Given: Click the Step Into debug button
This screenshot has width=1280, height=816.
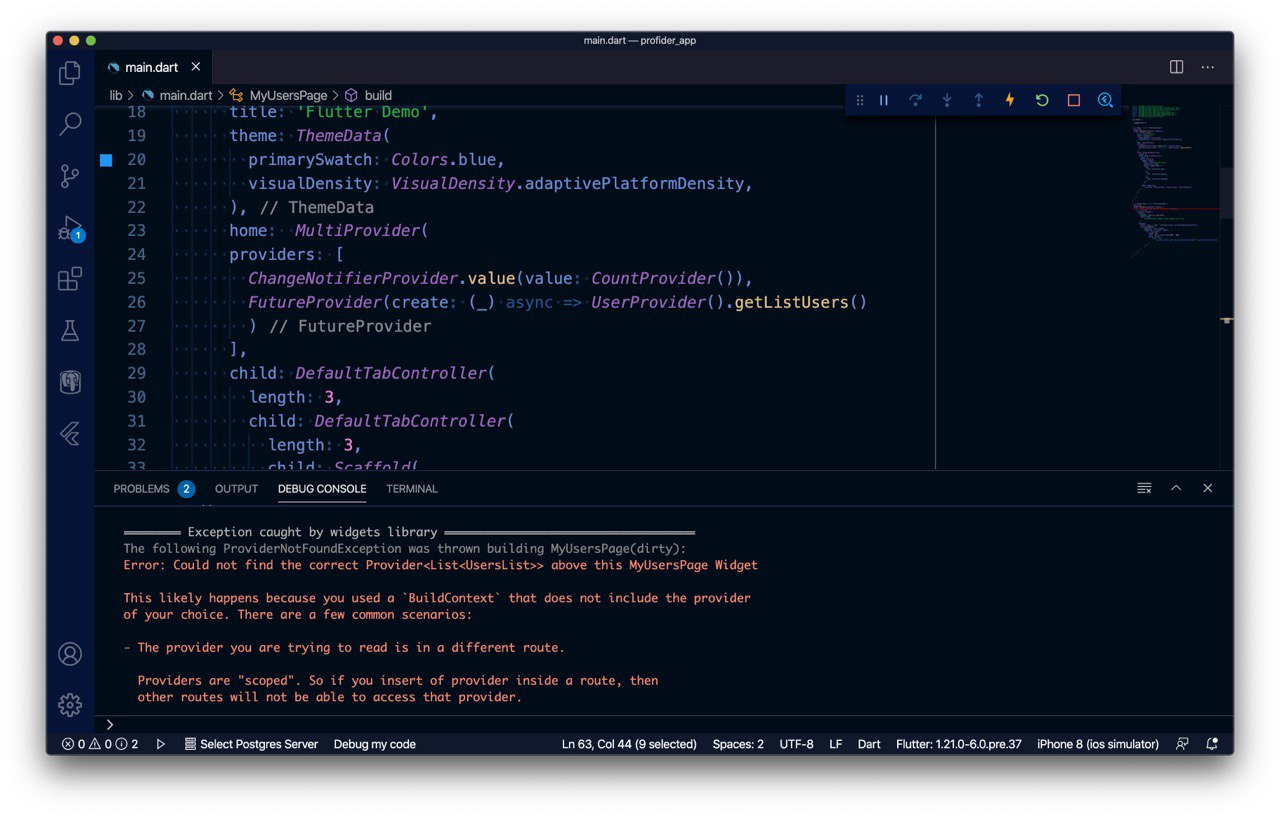Looking at the screenshot, I should tap(947, 100).
